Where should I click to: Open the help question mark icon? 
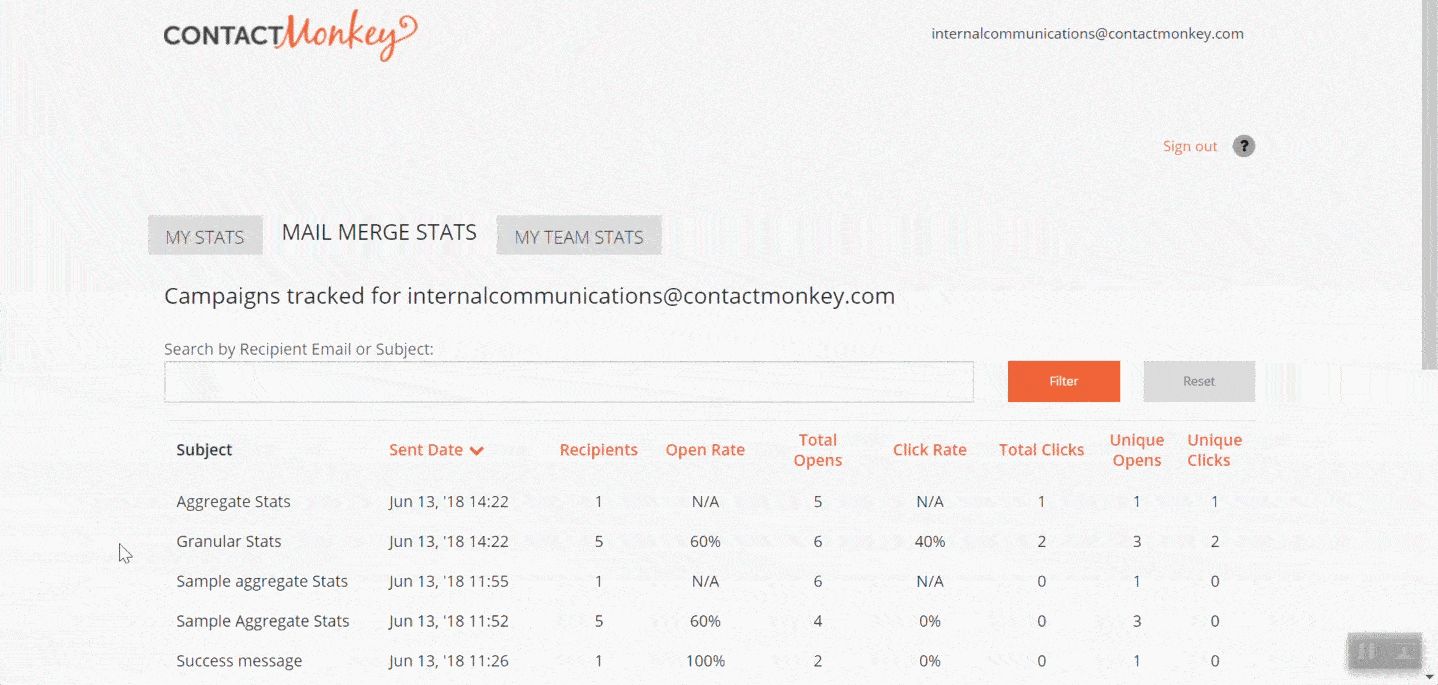coord(1243,146)
